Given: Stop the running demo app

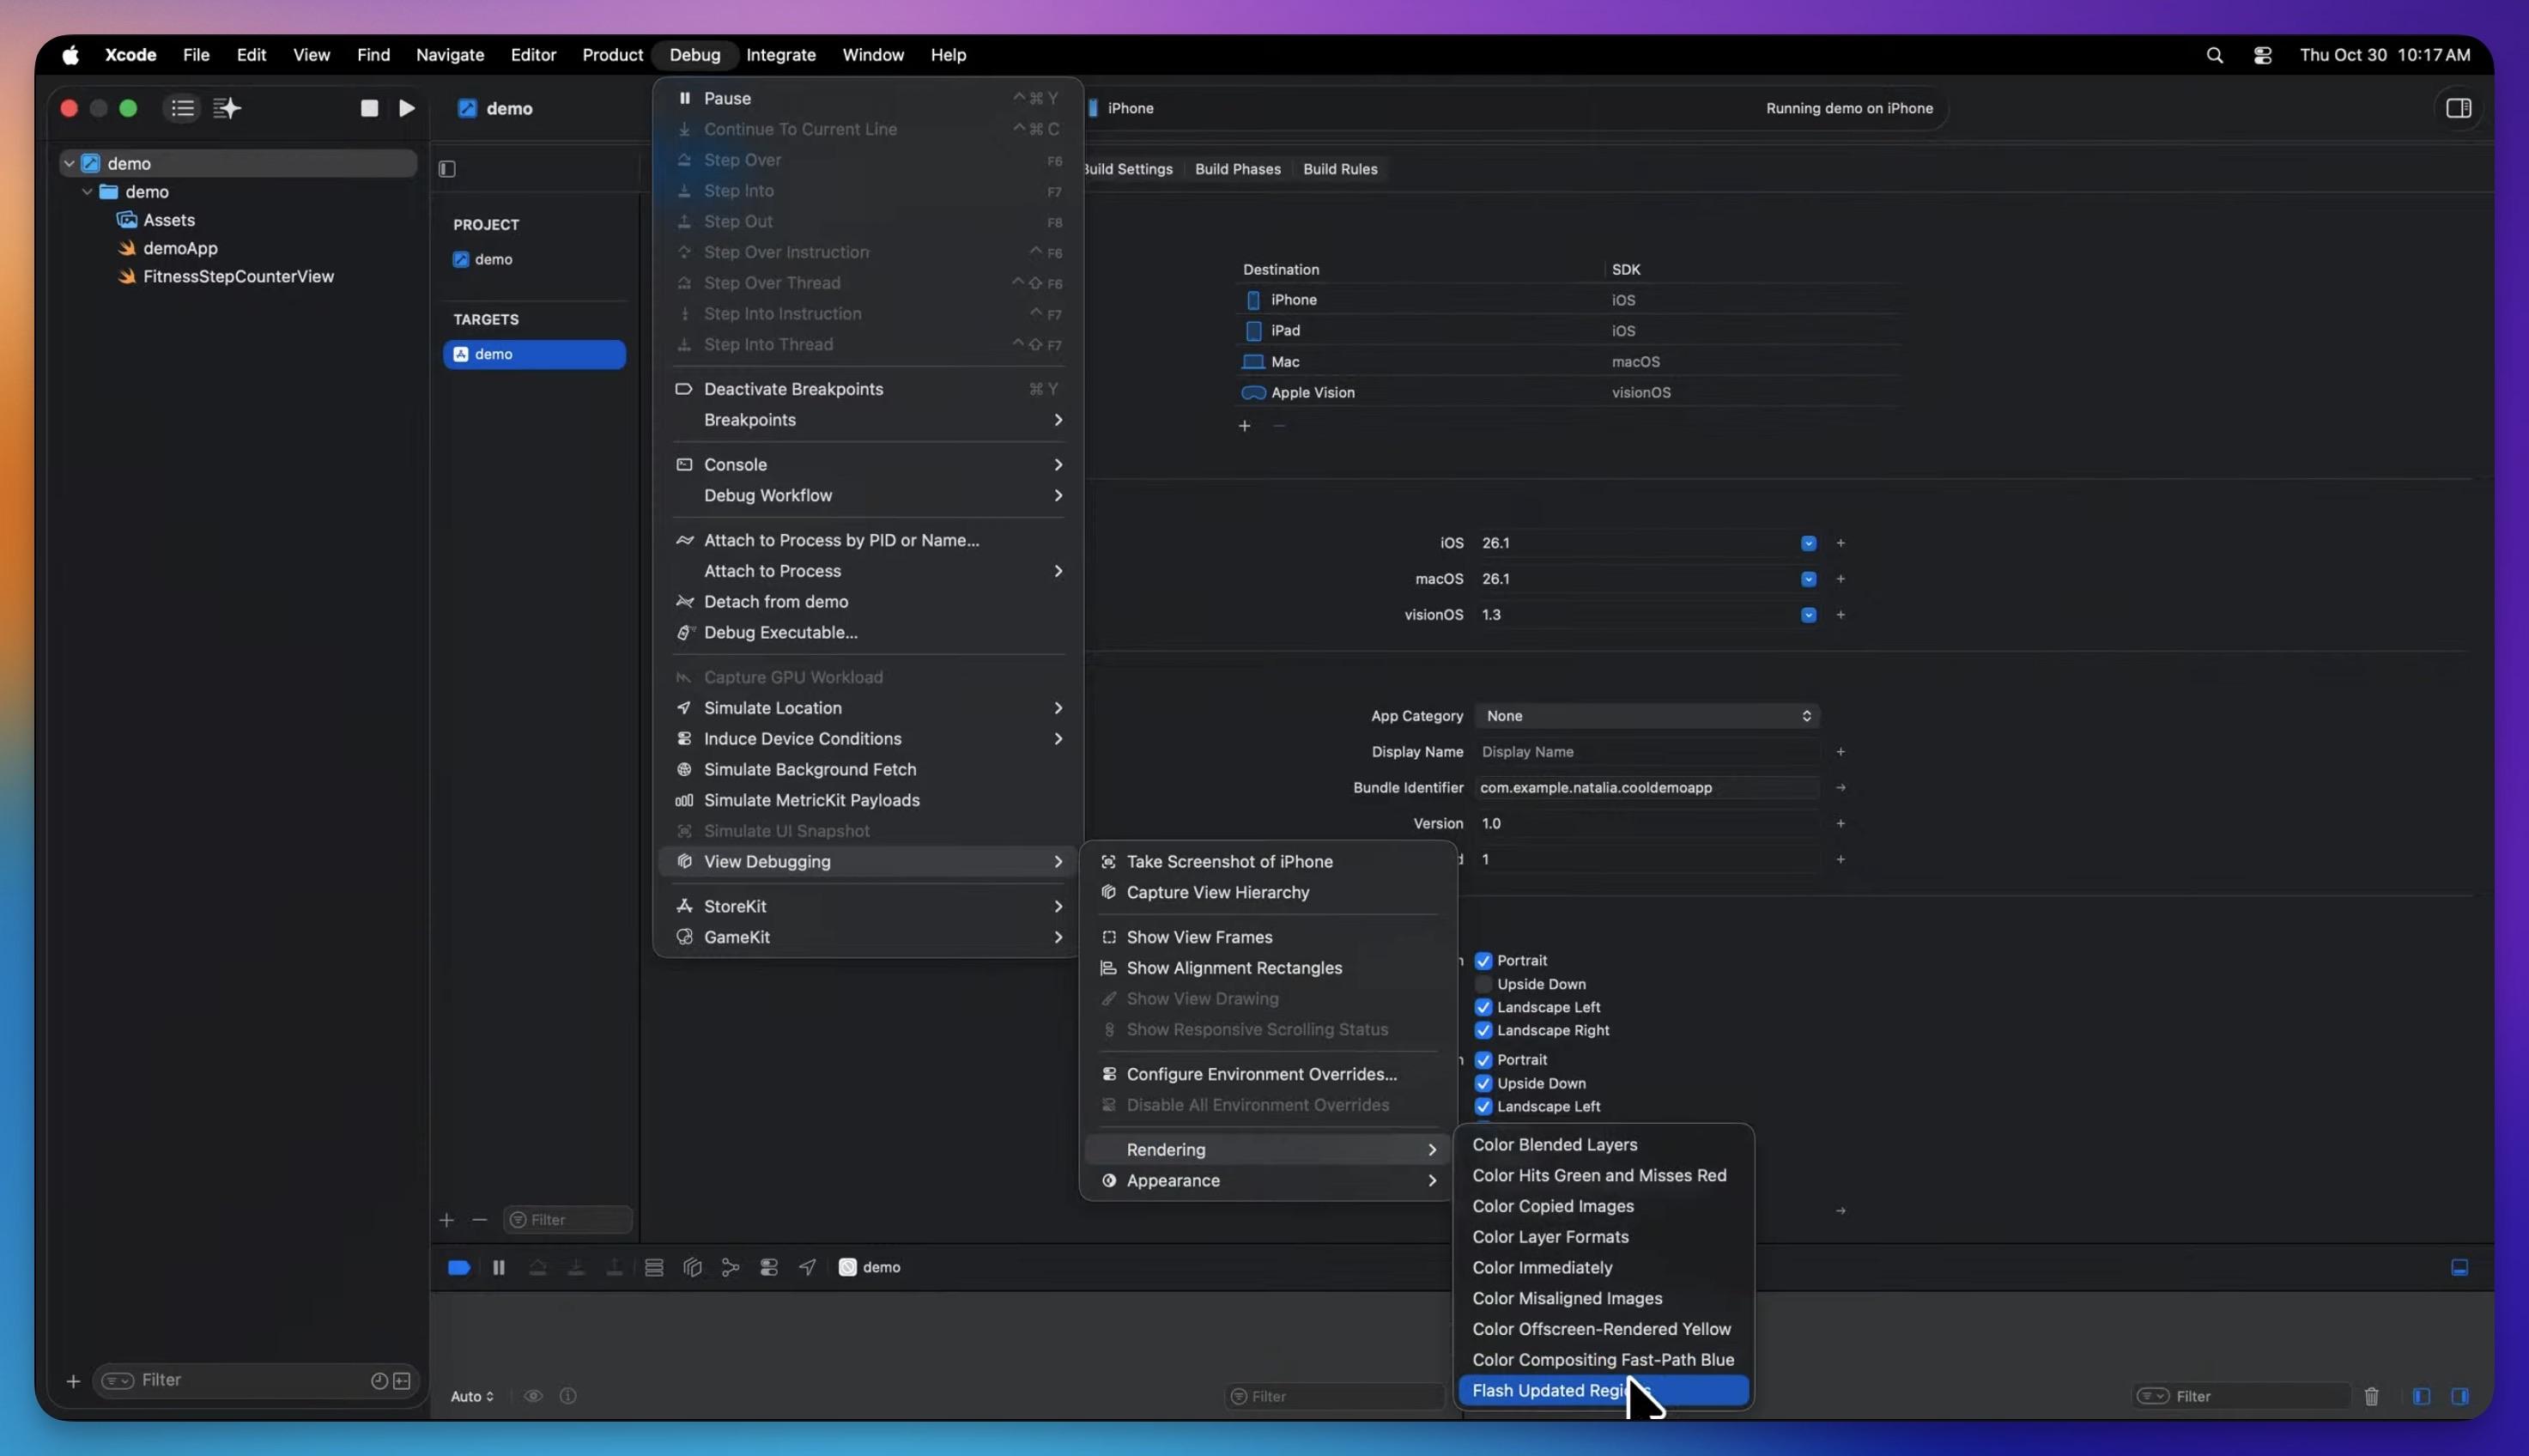Looking at the screenshot, I should [369, 108].
